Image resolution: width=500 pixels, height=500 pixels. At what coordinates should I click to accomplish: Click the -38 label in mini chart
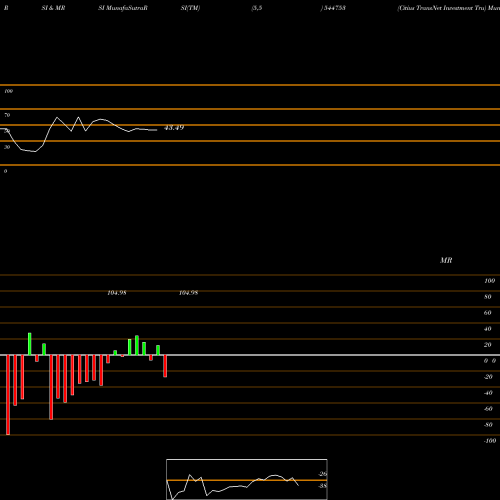click(x=323, y=486)
